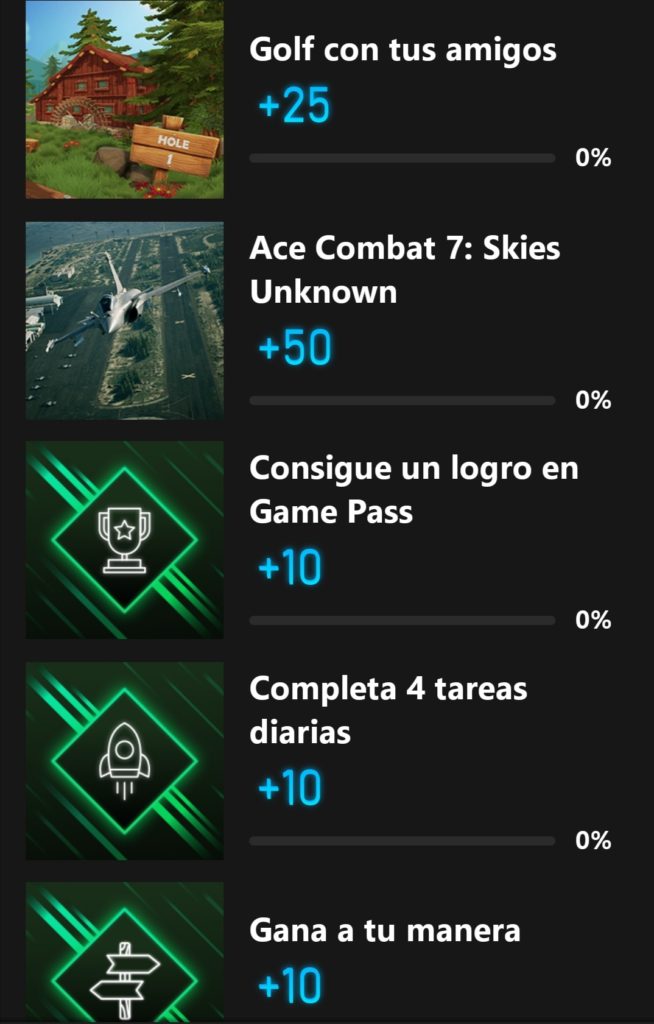This screenshot has height=1024, width=654.
Task: Tap the +25 points reward for Golf
Action: [x=293, y=105]
